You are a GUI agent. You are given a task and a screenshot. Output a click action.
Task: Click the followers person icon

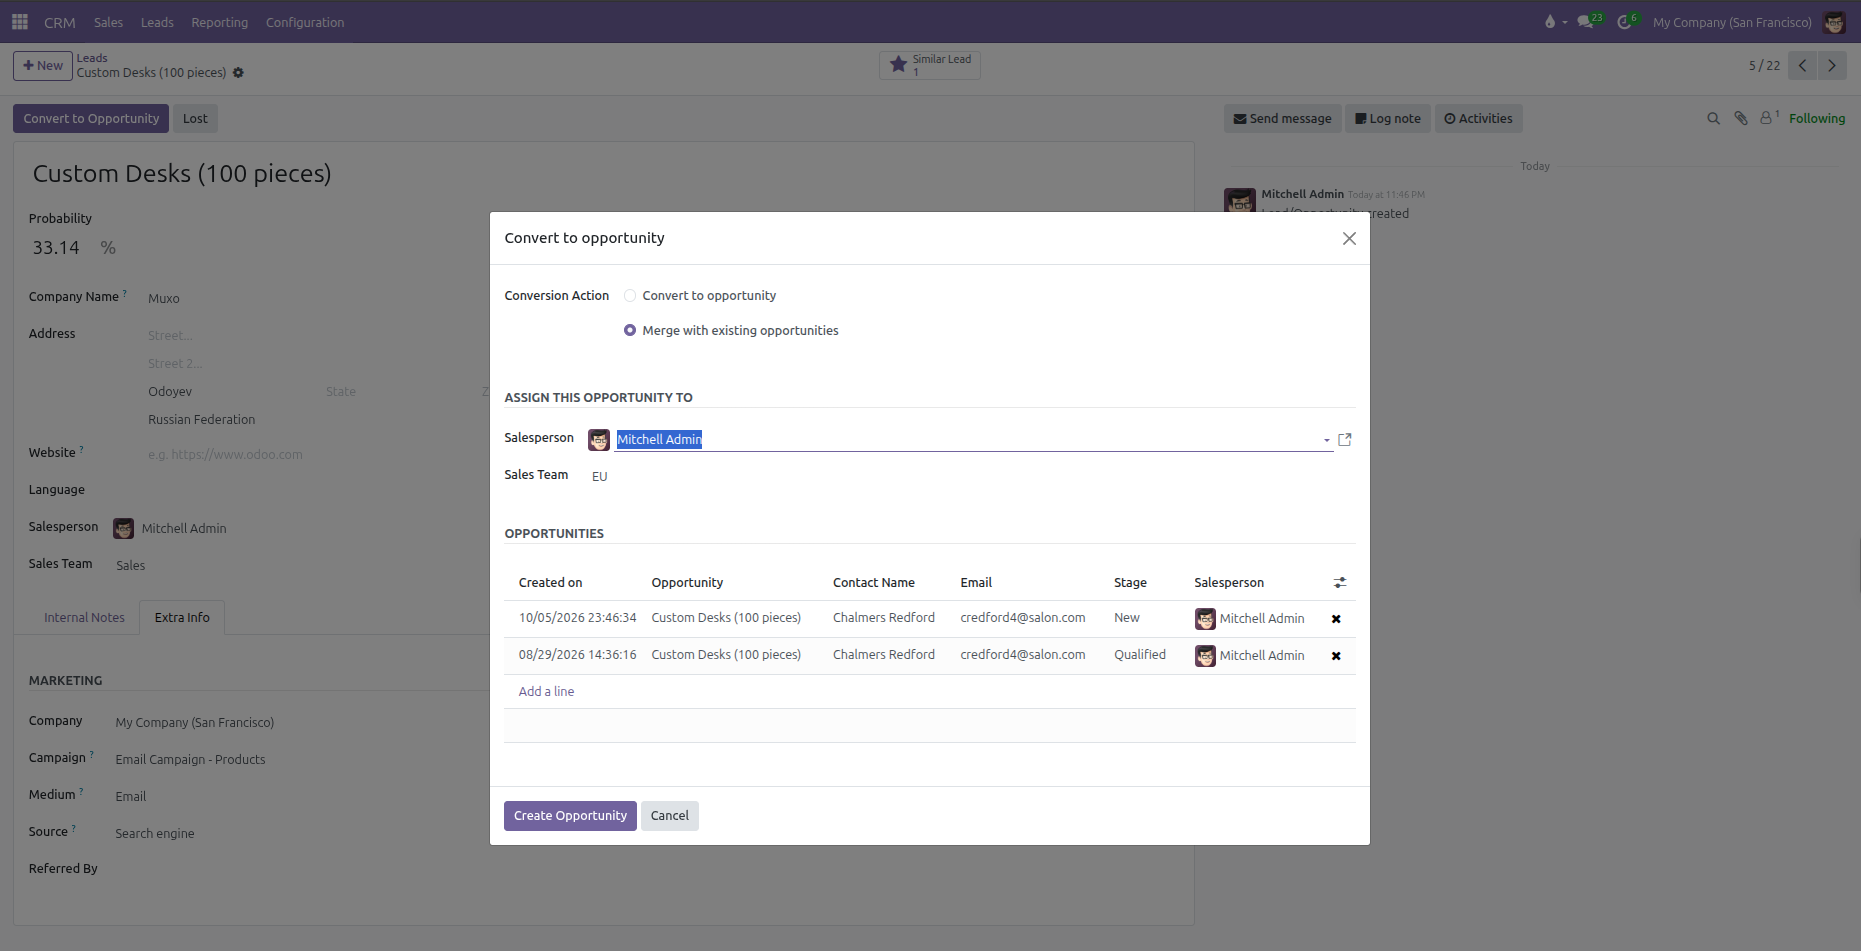point(1768,118)
